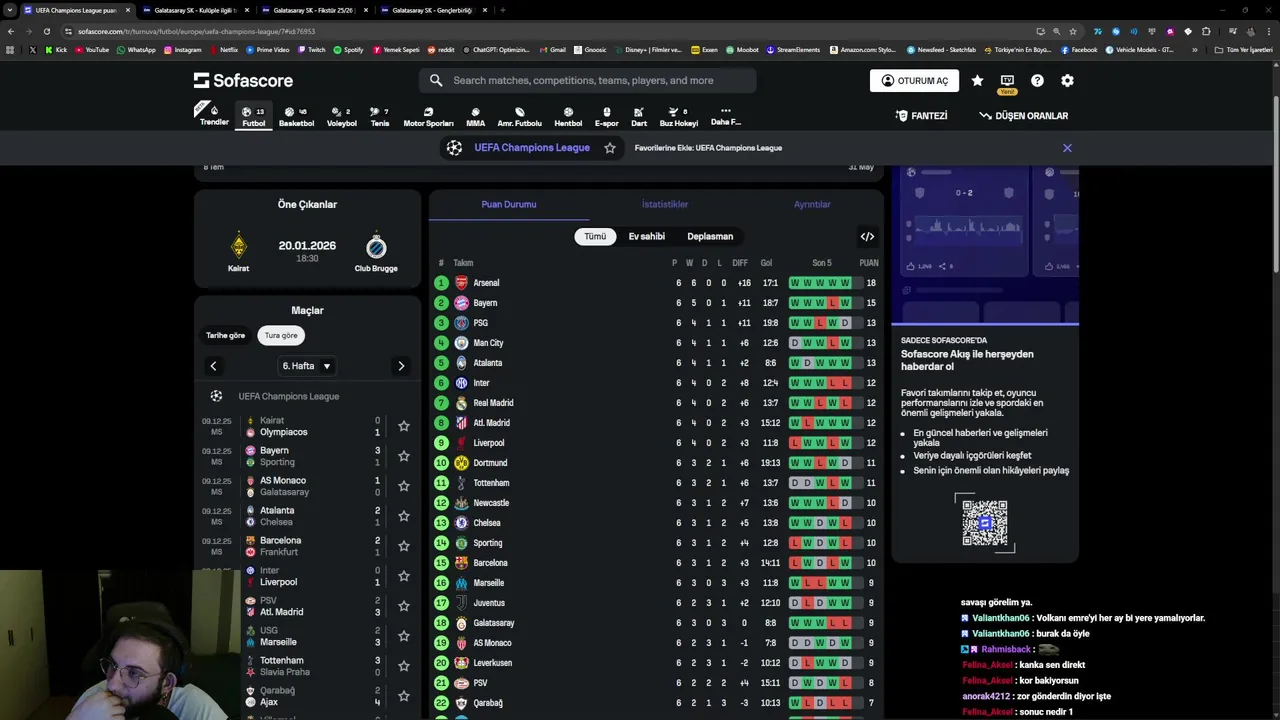Open a new browser tab

click(502, 10)
